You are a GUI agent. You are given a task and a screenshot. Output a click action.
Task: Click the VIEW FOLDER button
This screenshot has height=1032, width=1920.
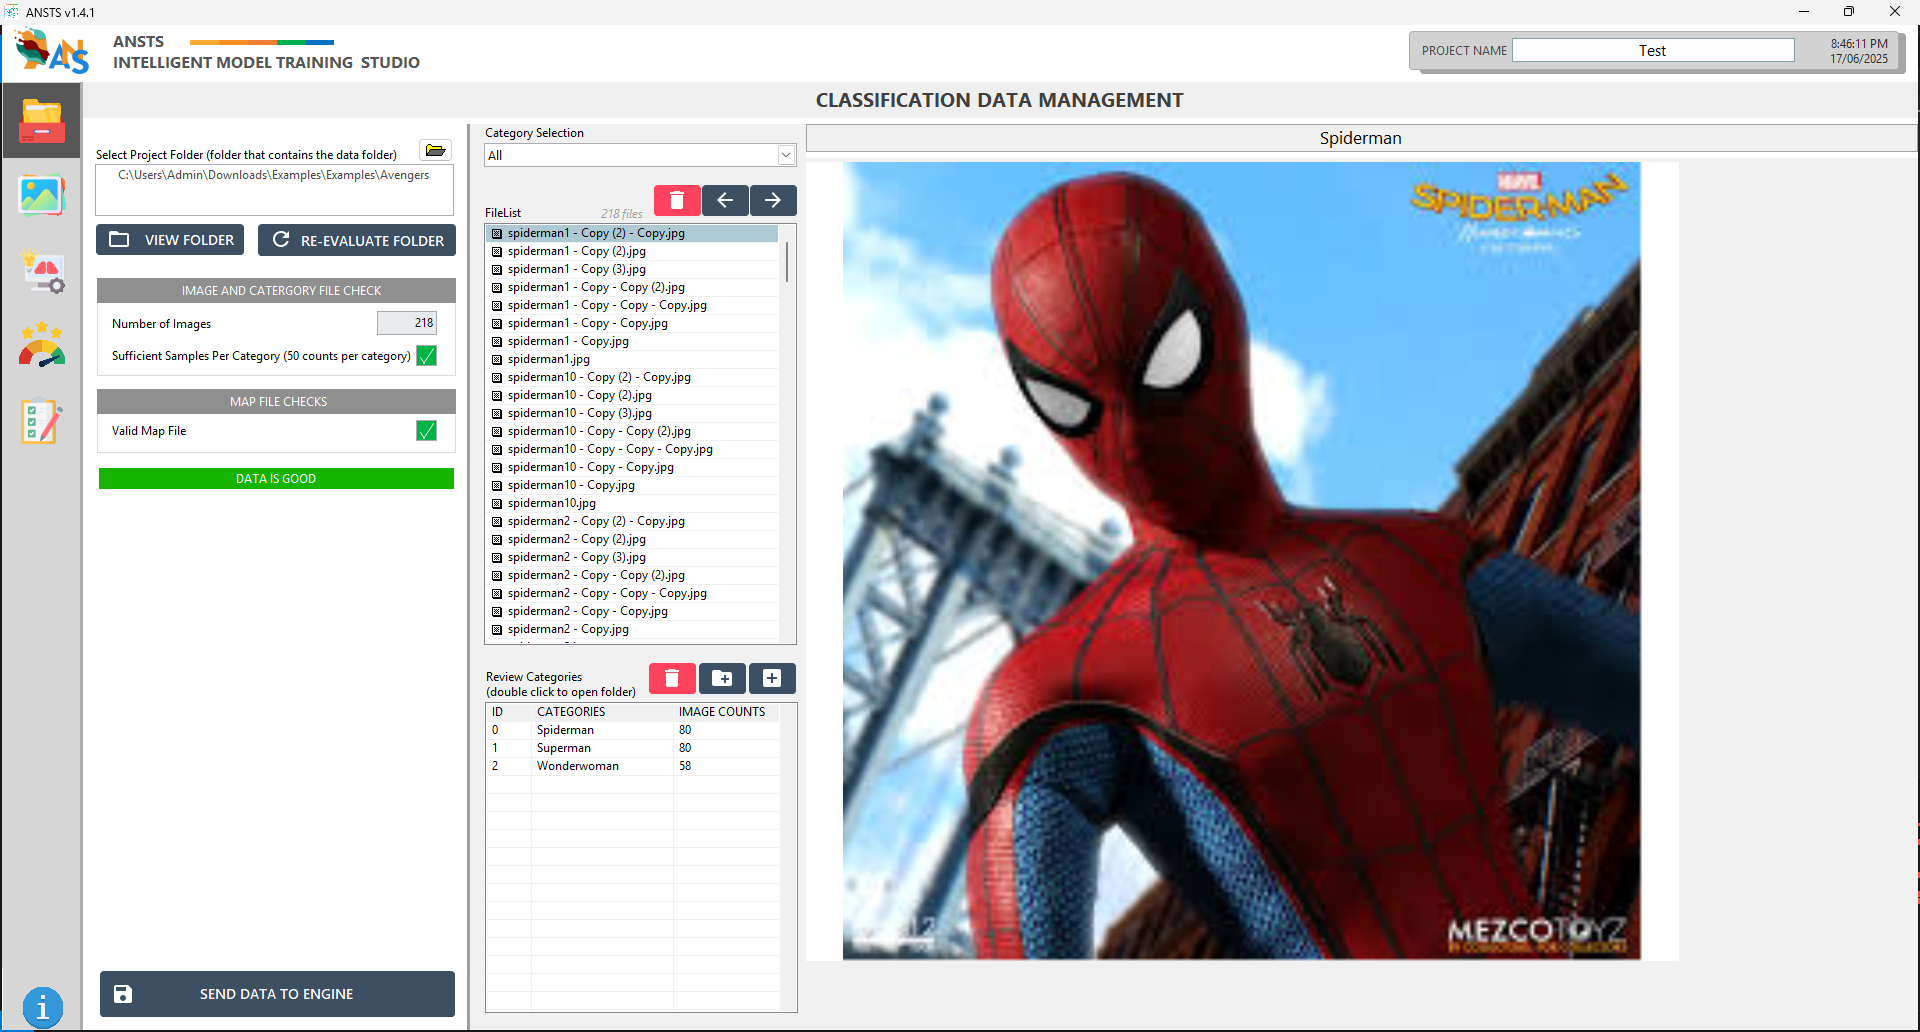click(170, 240)
